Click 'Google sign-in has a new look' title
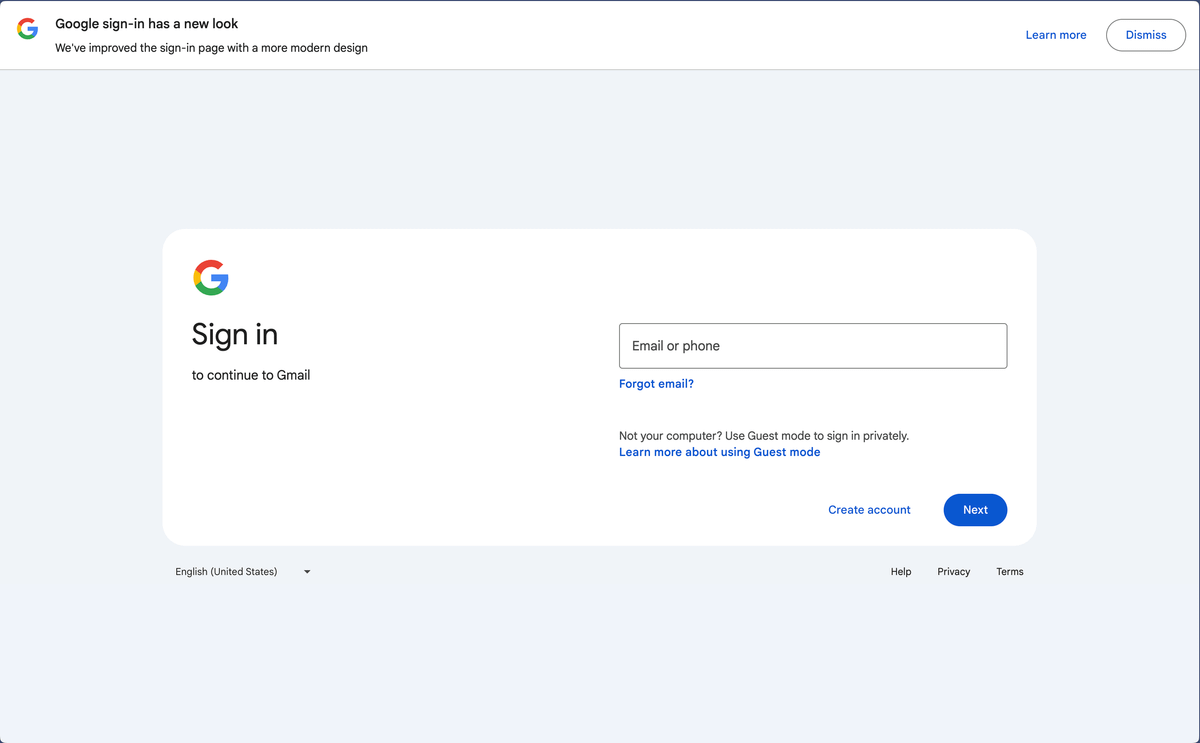1200x743 pixels. 147,23
